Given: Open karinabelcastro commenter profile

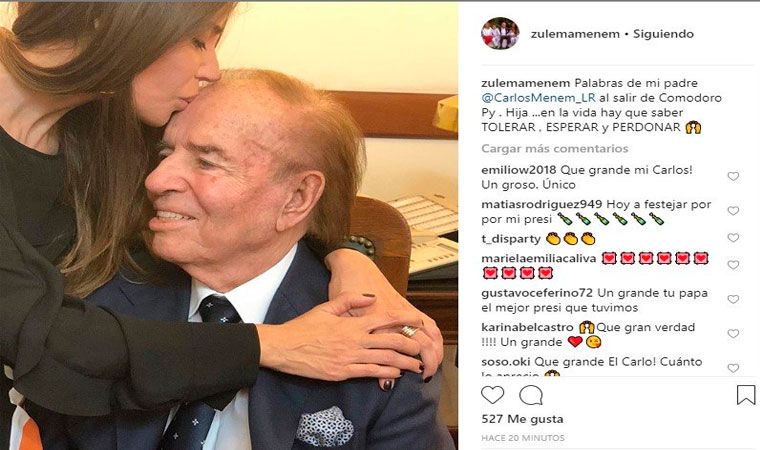Looking at the screenshot, I should pos(527,327).
